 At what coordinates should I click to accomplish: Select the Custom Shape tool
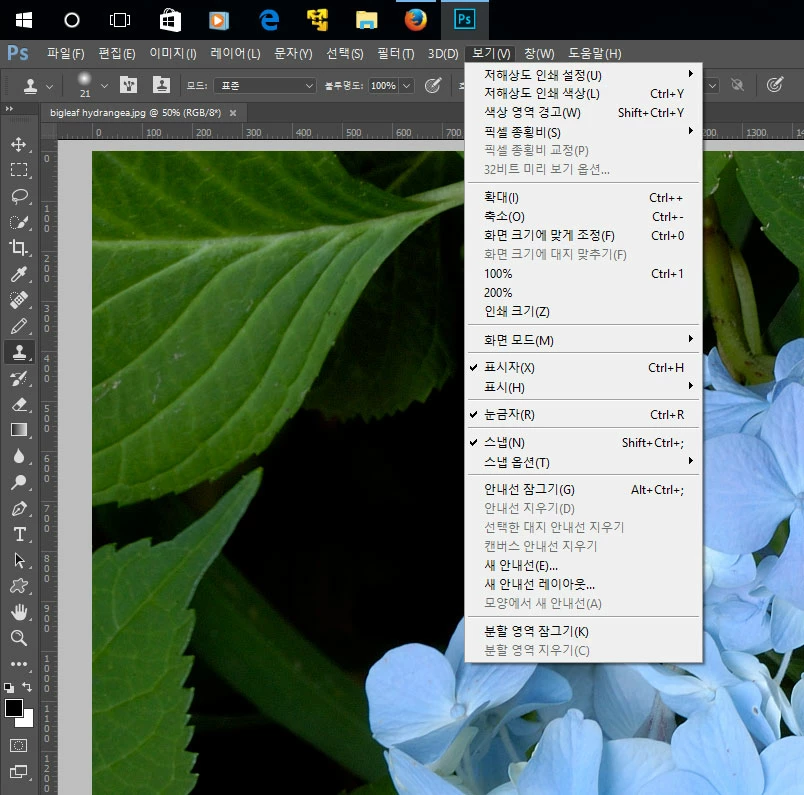tap(19, 586)
